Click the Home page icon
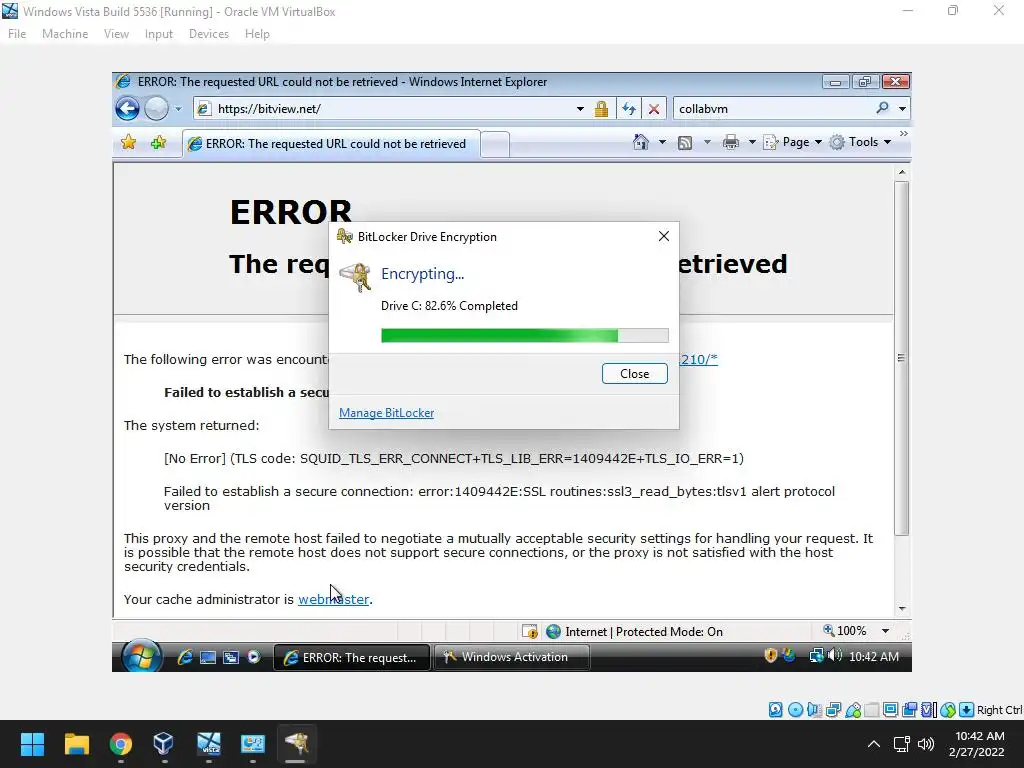The height and width of the screenshot is (768, 1024). (x=641, y=142)
